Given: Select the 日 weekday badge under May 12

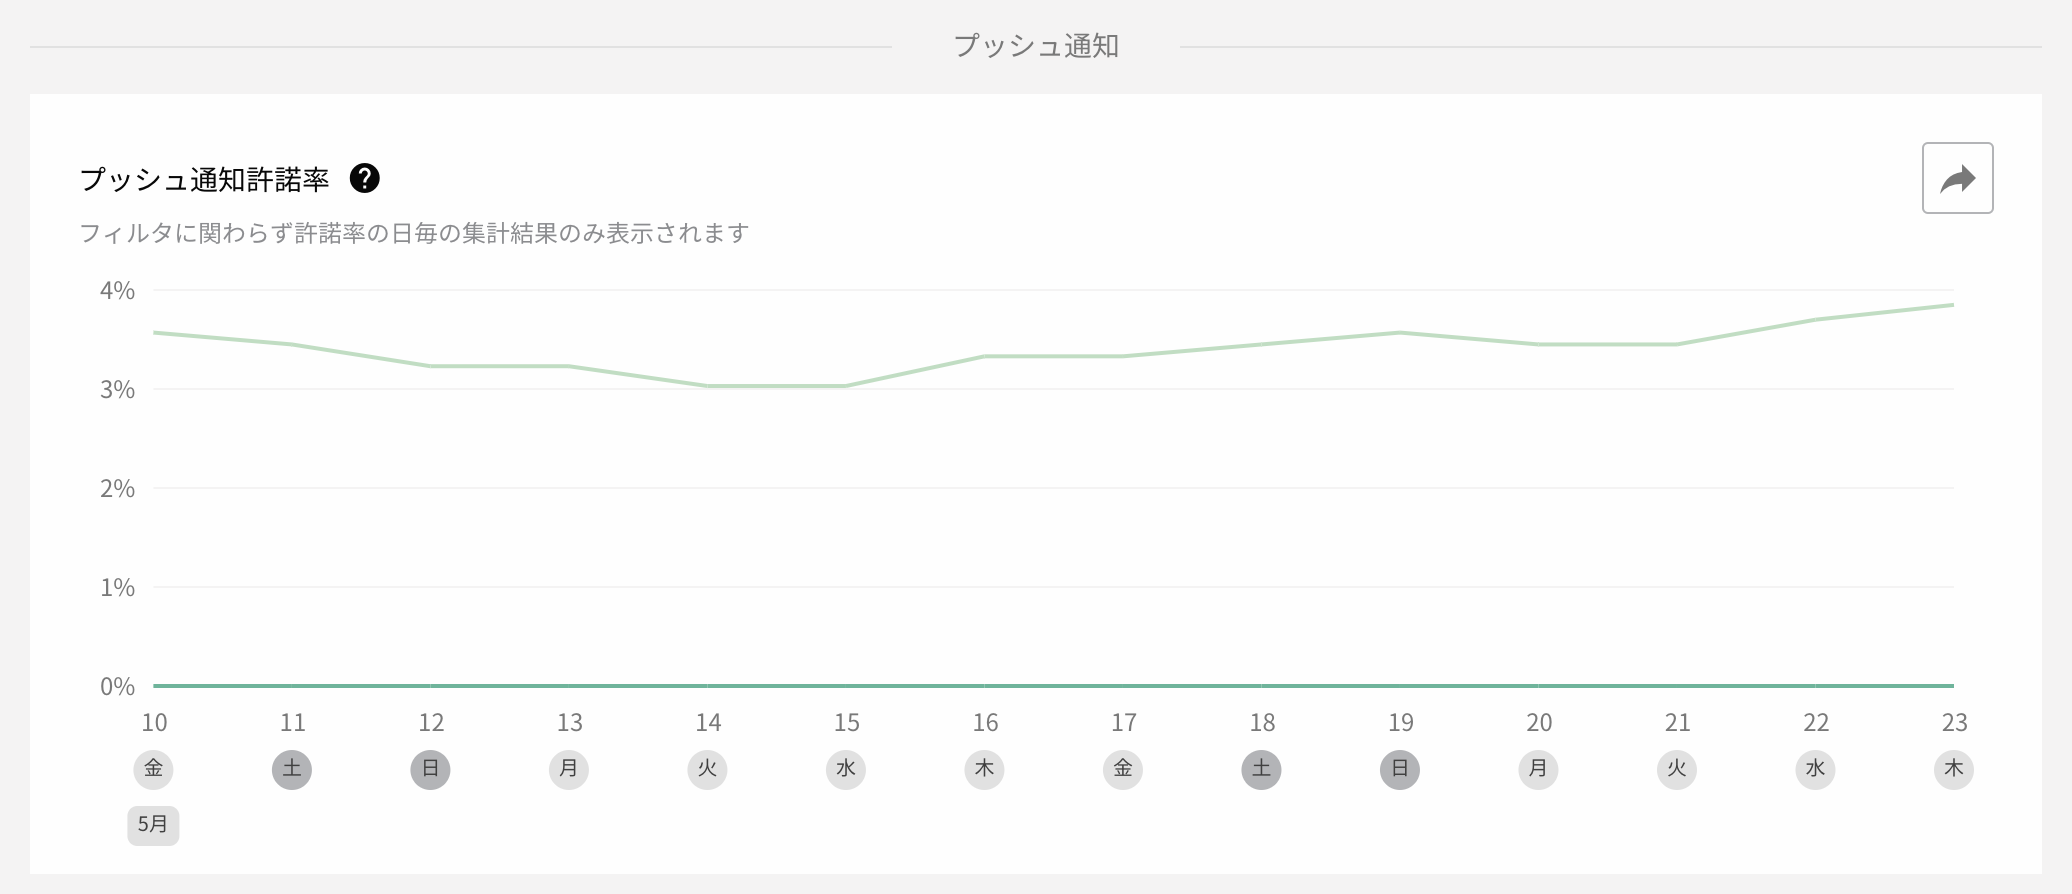Looking at the screenshot, I should [430, 769].
